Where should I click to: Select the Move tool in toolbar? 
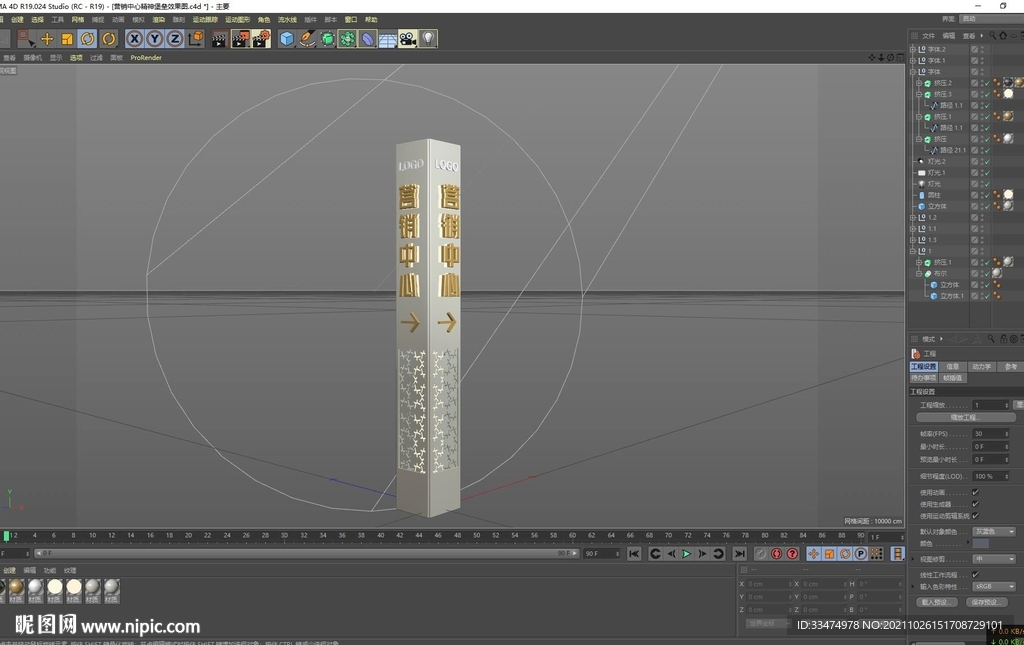[47, 39]
